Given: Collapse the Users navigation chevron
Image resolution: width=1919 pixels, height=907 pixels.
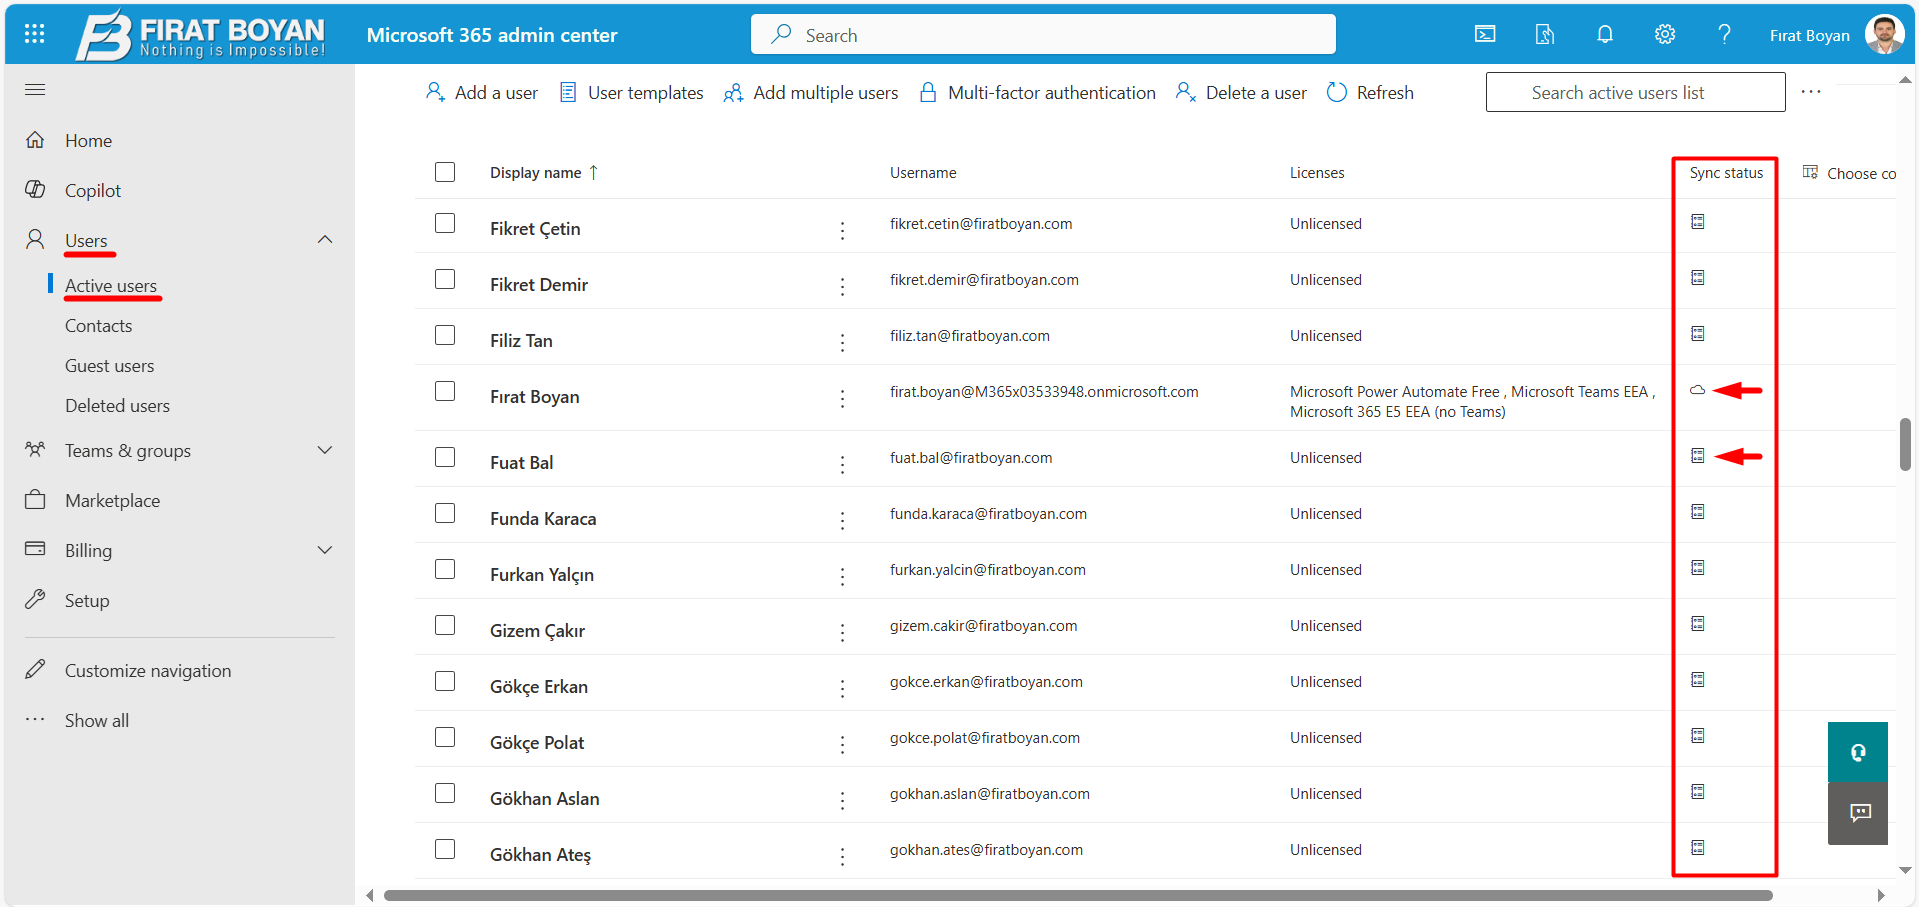Looking at the screenshot, I should 325,240.
